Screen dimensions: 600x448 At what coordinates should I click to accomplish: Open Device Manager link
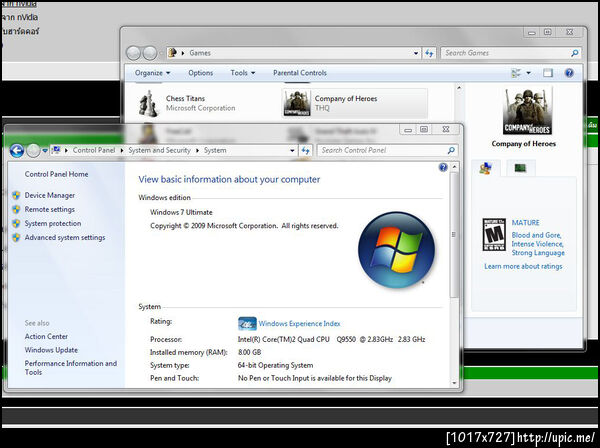pyautogui.click(x=50, y=195)
